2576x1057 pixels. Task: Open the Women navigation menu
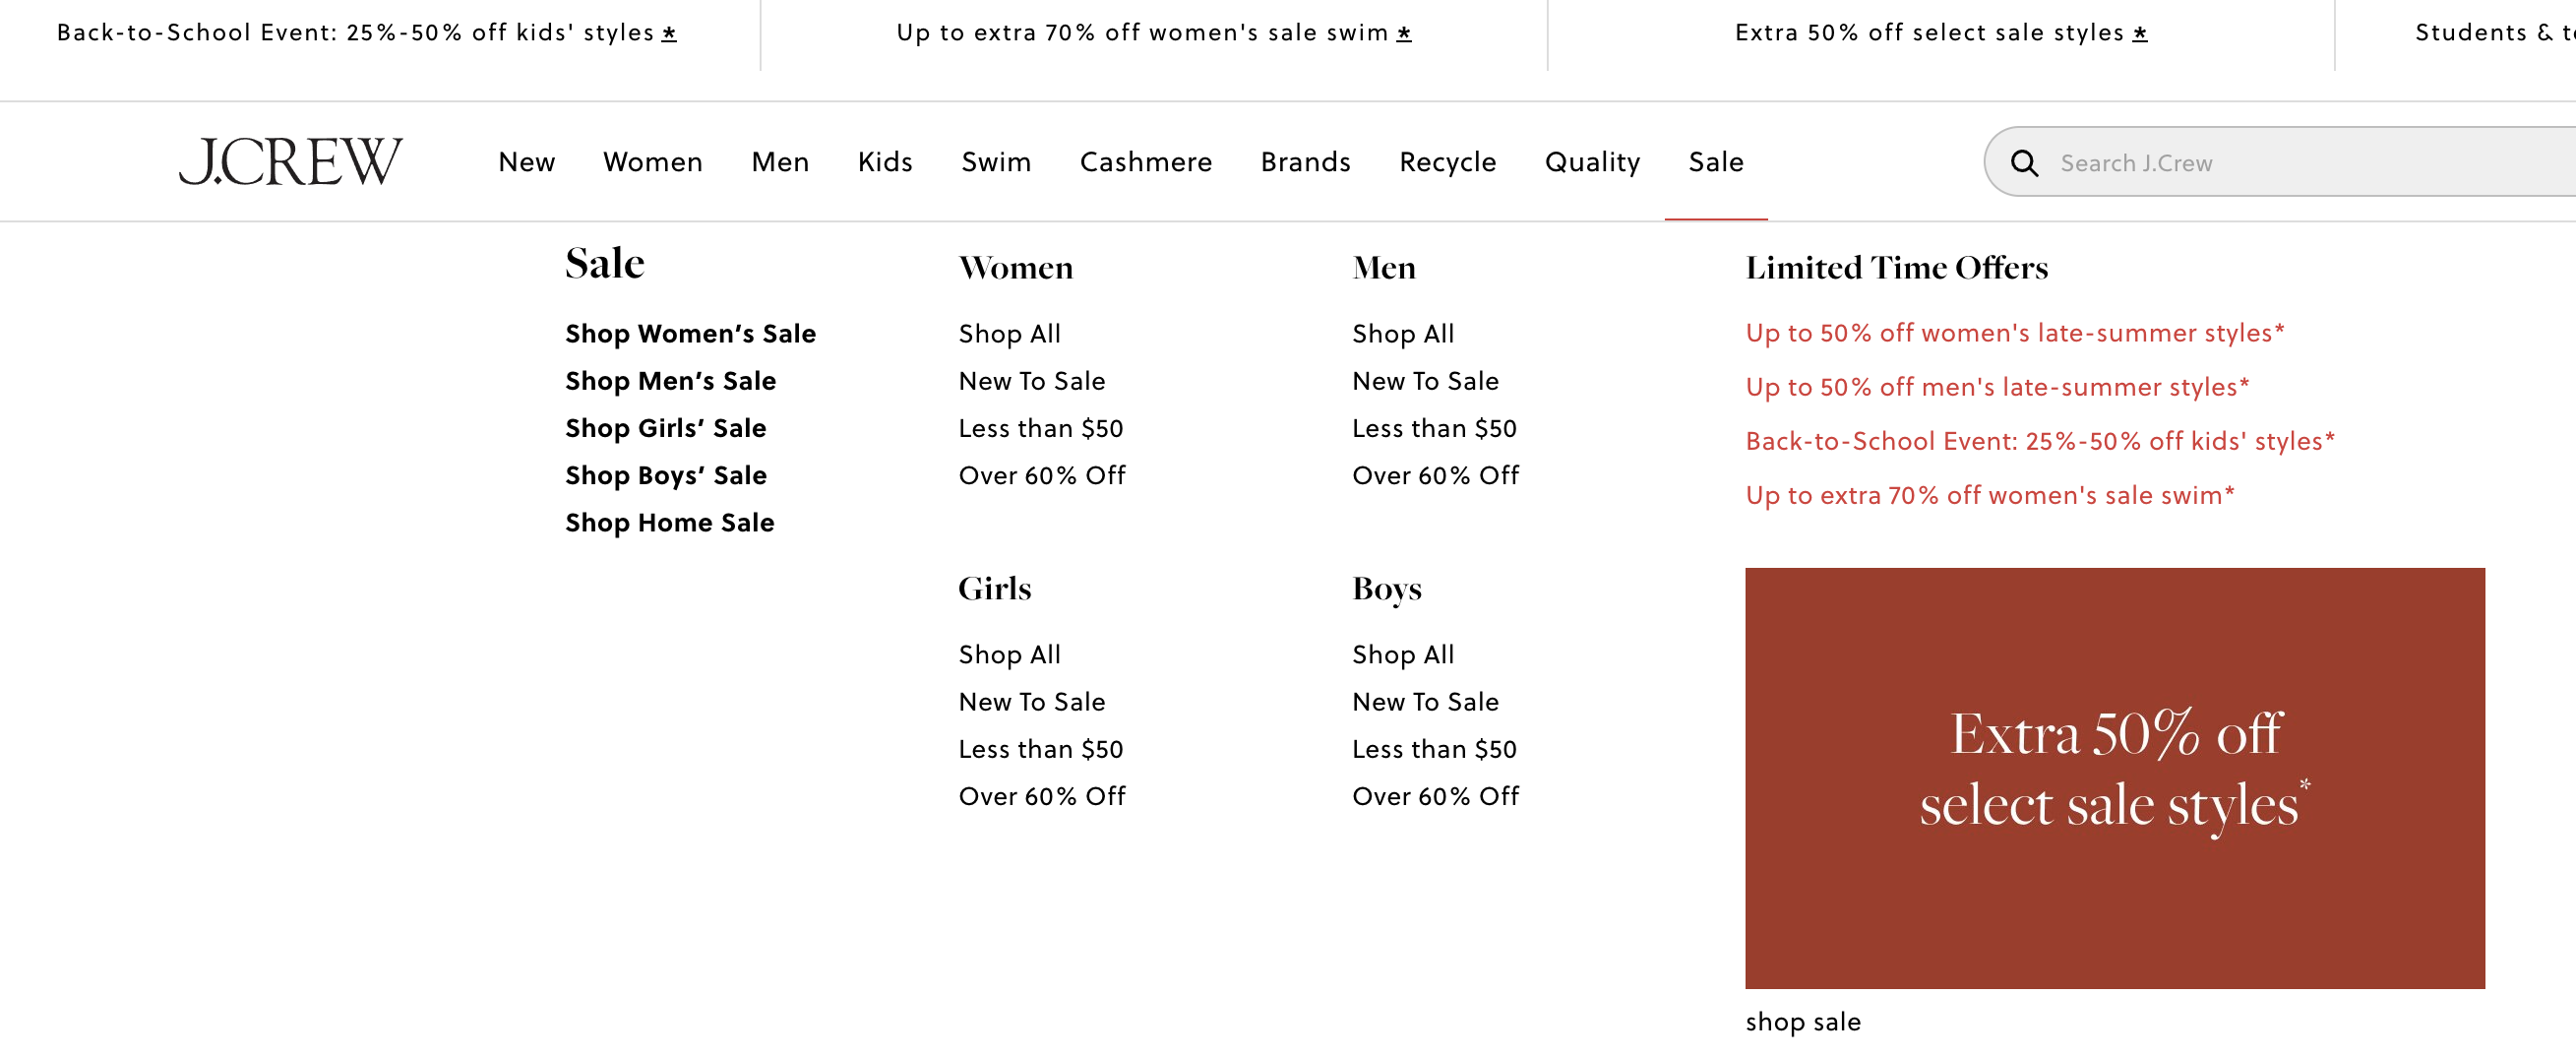click(x=652, y=162)
